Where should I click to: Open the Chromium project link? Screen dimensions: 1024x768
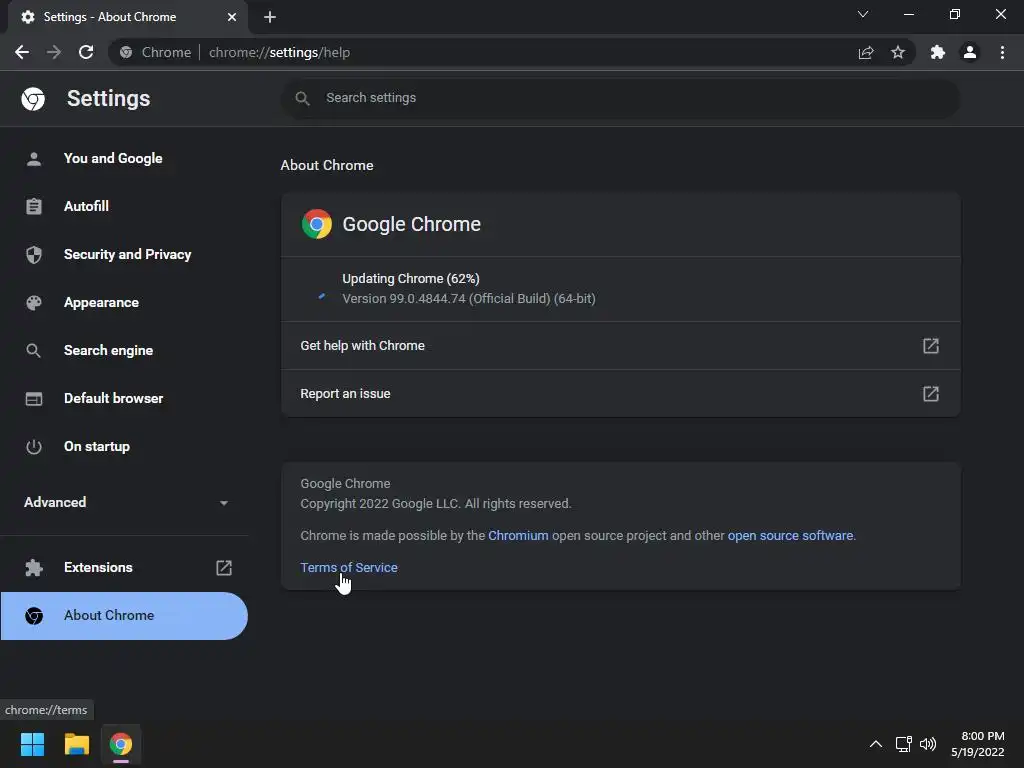point(518,536)
